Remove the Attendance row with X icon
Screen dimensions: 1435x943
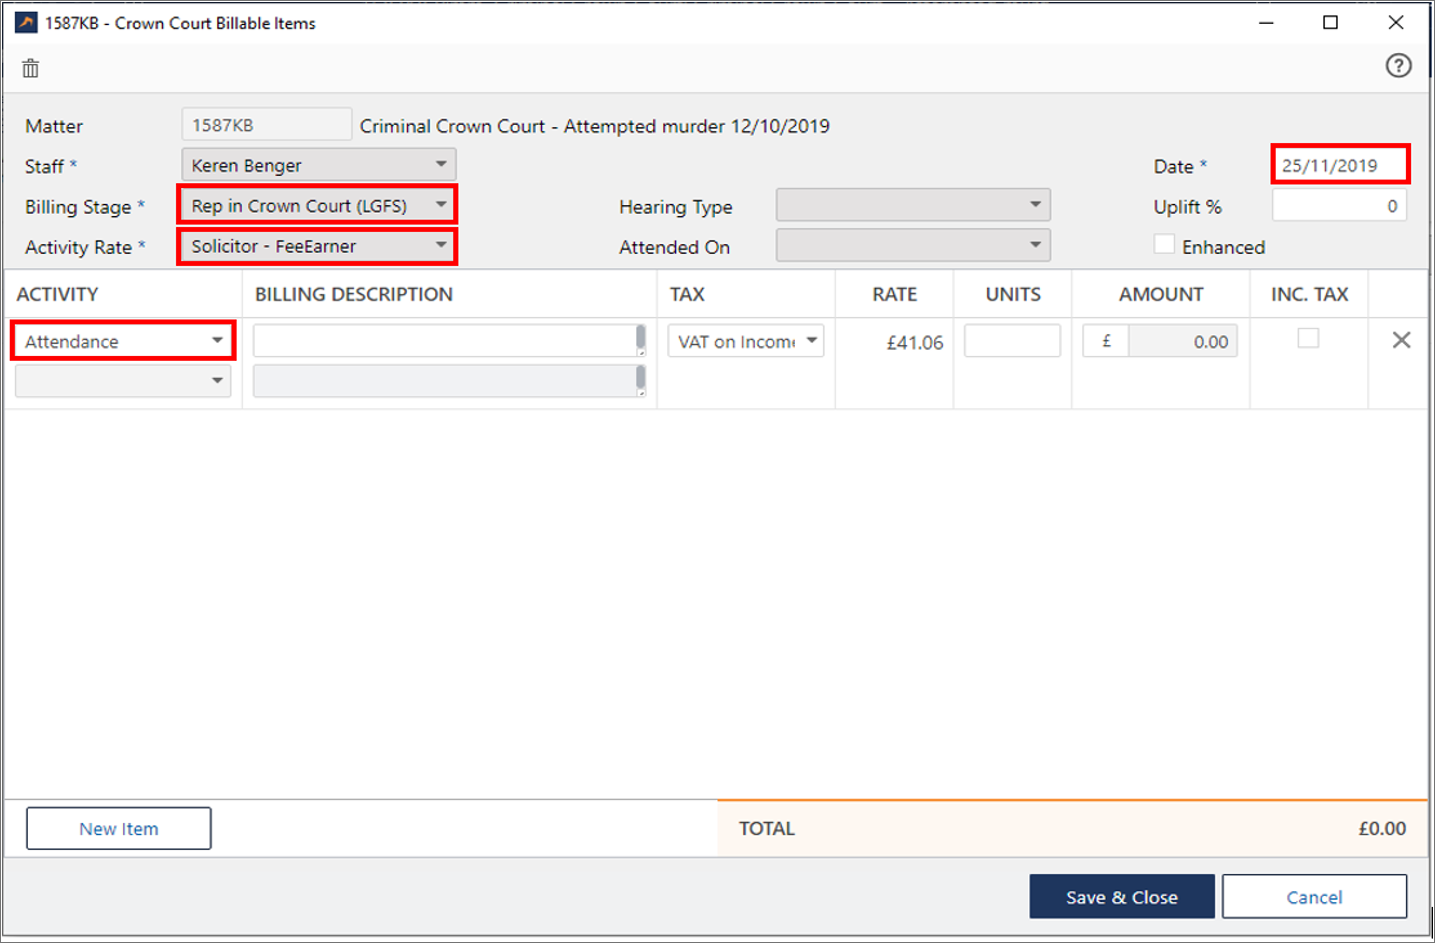point(1401,341)
